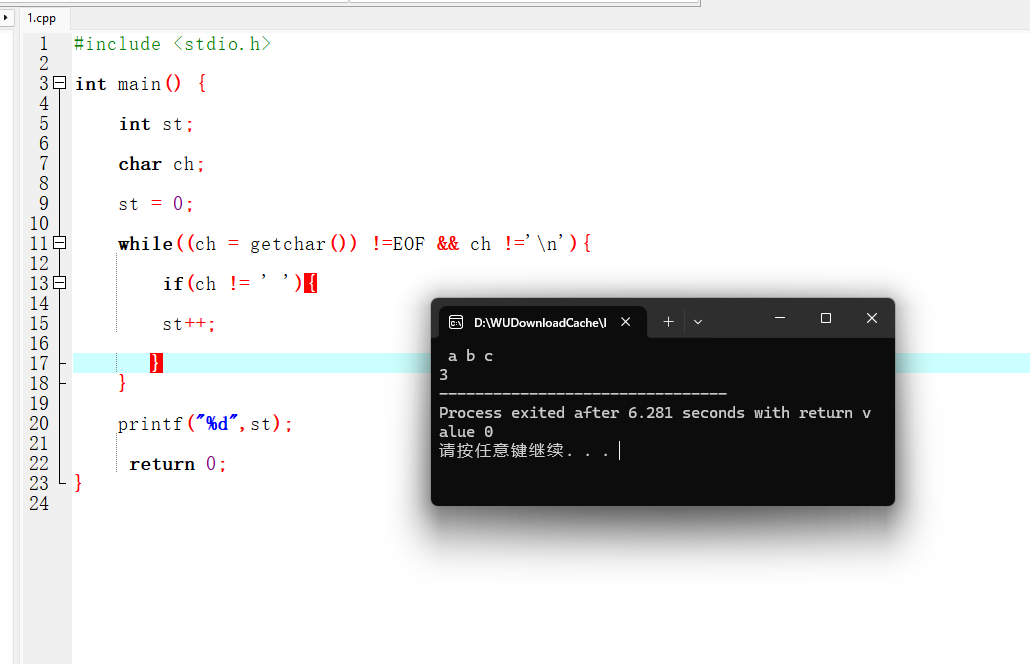The image size is (1030, 664).
Task: Switch to the 1.cpp editor tab
Action: (x=41, y=18)
